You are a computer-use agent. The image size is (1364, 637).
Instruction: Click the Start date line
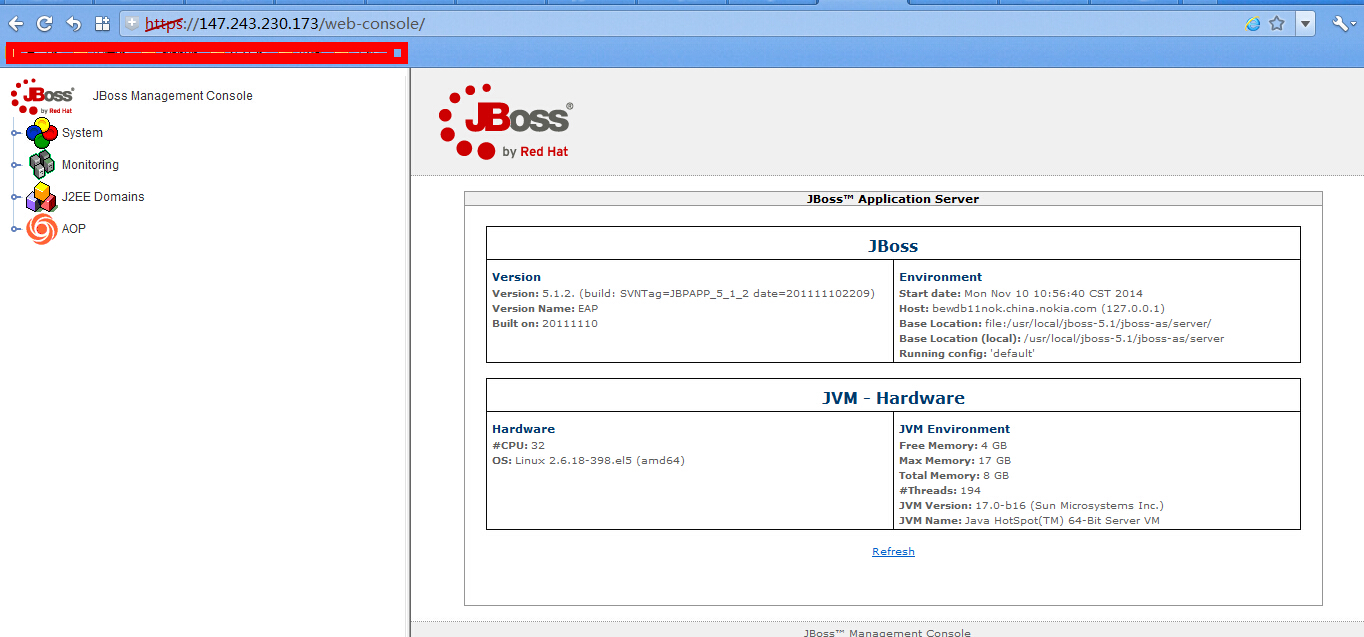point(1020,294)
